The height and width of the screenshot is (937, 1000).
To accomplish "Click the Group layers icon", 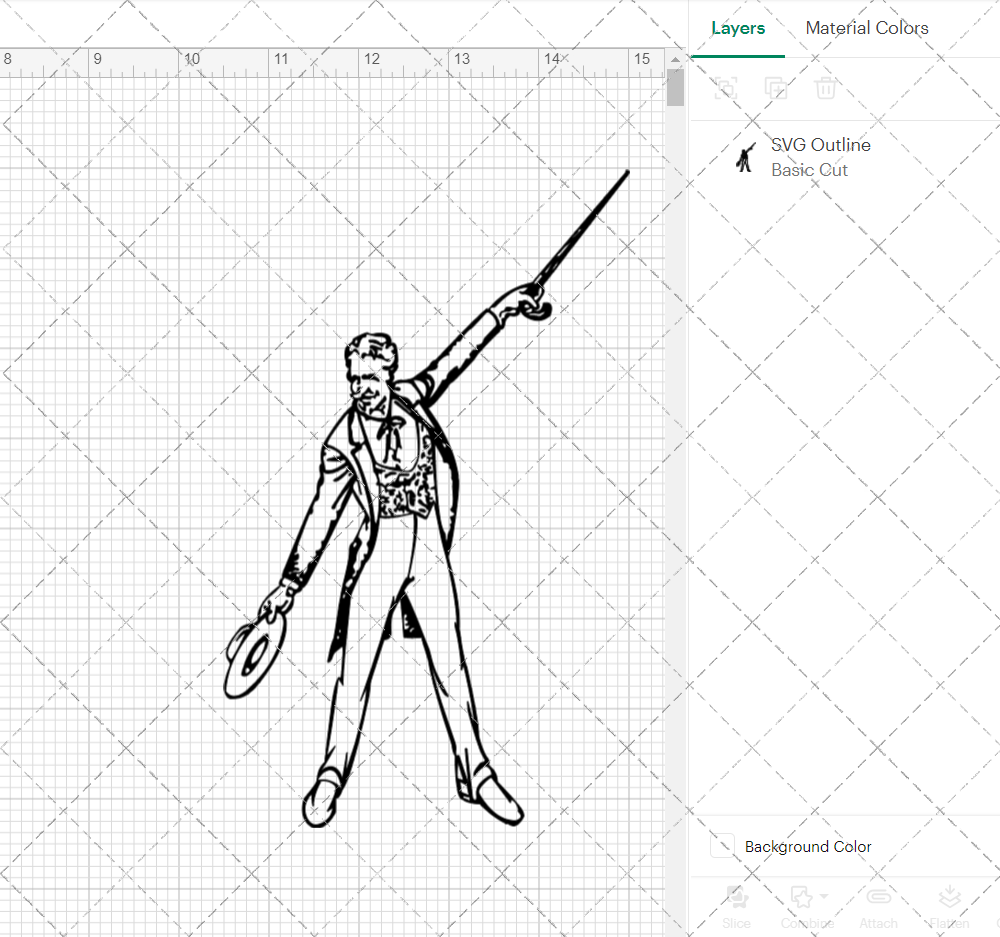I will (726, 88).
